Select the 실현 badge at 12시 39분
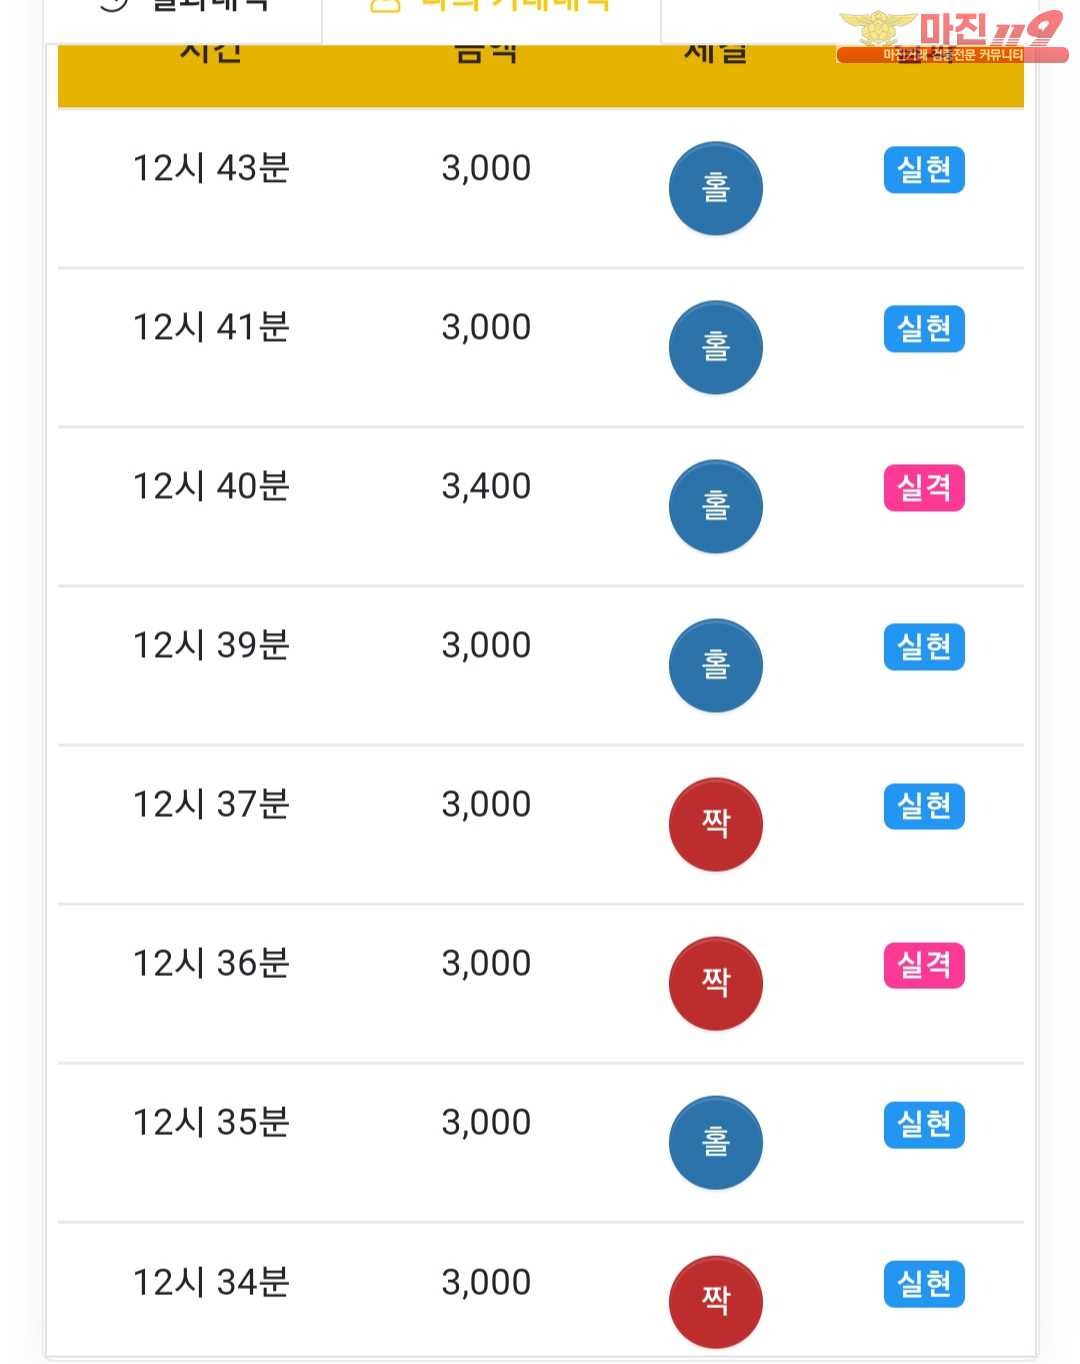This screenshot has height=1364, width=1080. click(x=924, y=647)
